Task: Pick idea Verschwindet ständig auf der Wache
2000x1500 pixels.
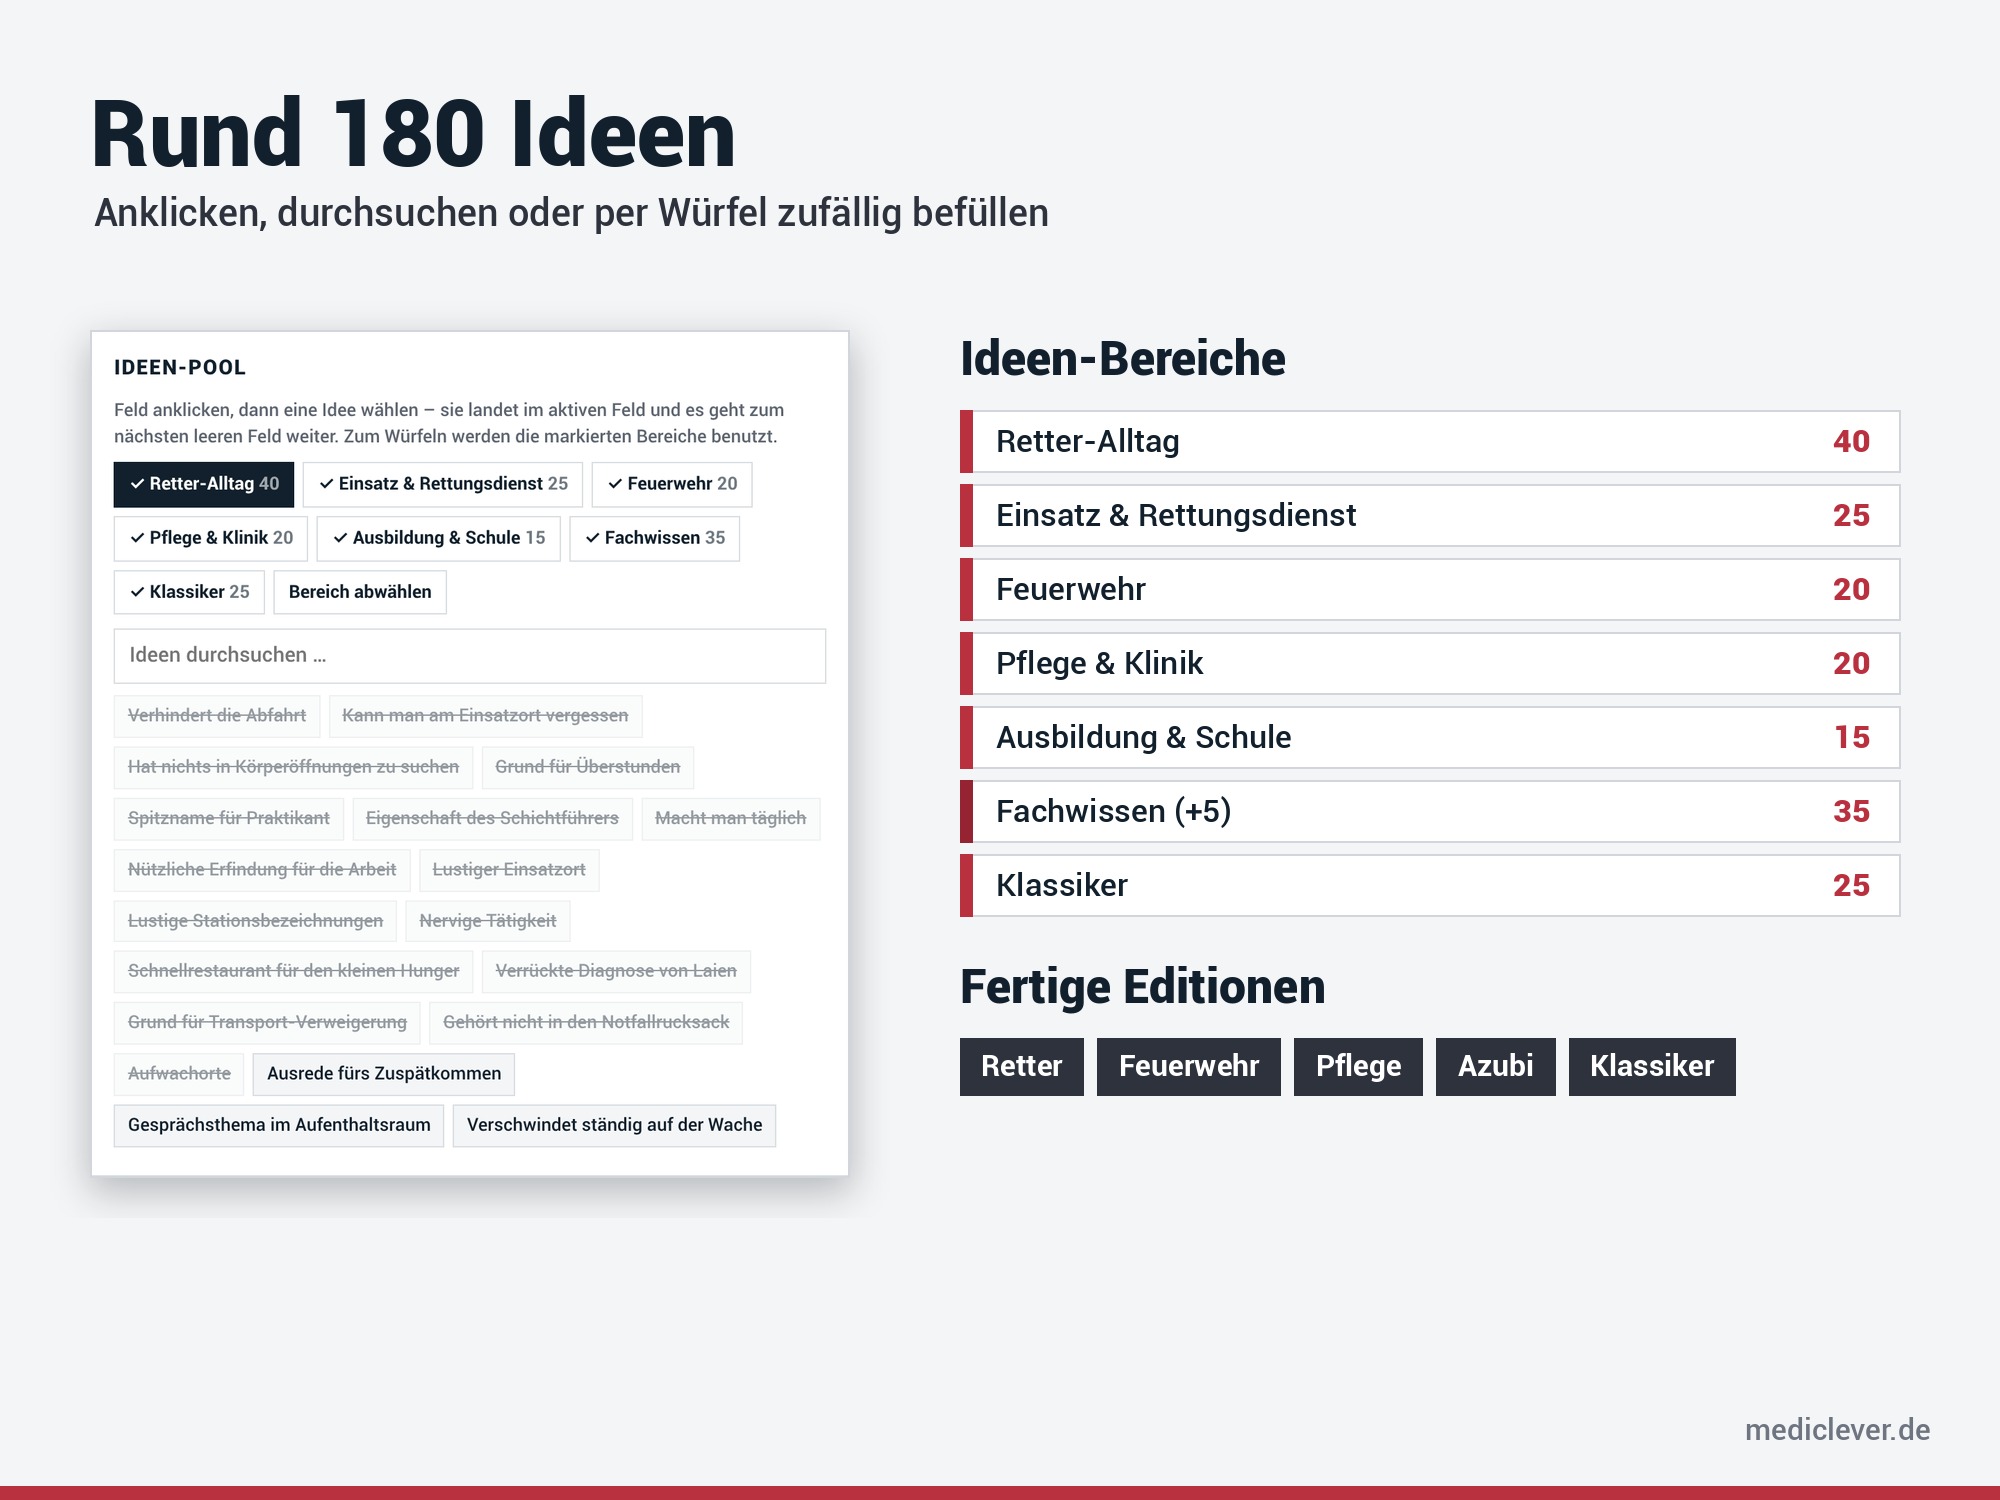Action: coord(614,1125)
